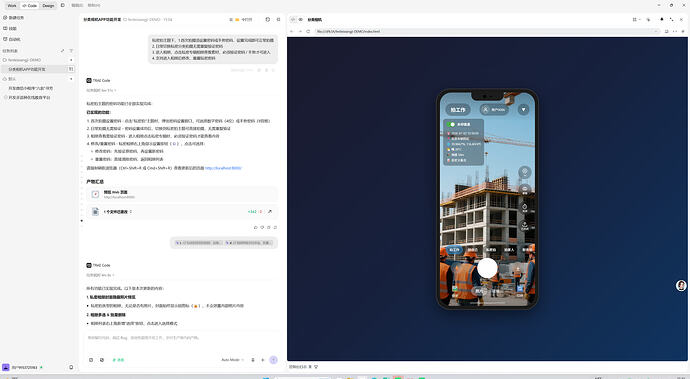Select the 拍工作 mode chip above shutter
Image resolution: width=690 pixels, height=379 pixels.
[x=454, y=250]
